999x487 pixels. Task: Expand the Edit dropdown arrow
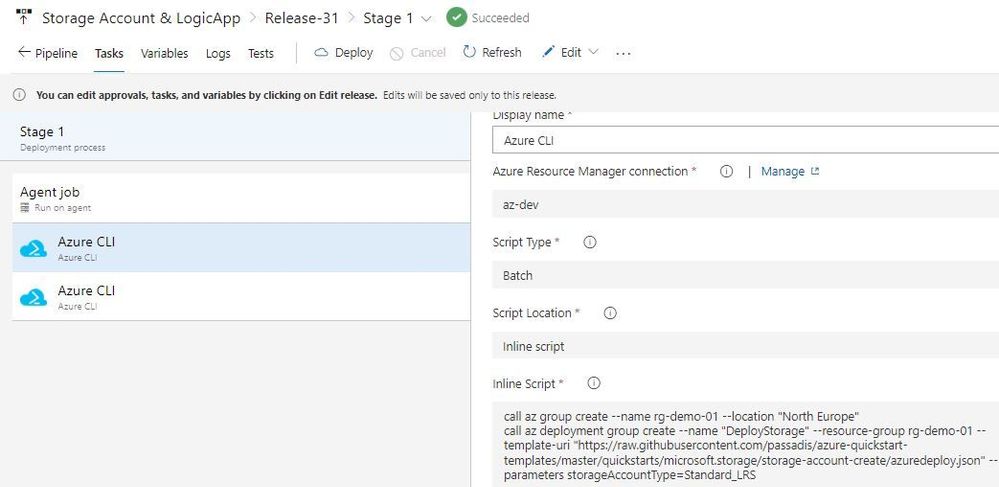click(594, 53)
